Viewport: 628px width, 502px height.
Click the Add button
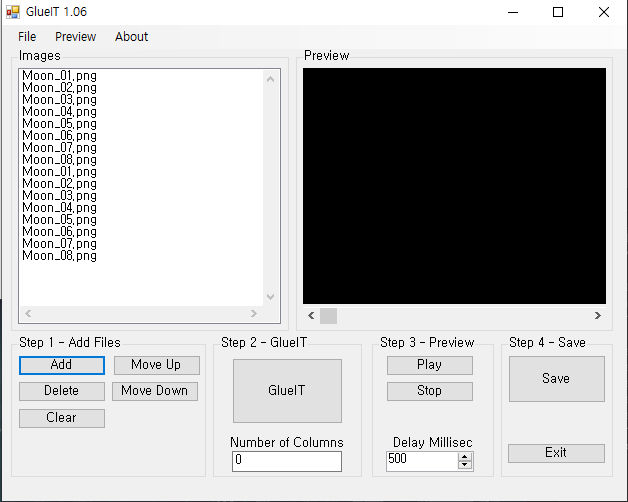tap(62, 365)
